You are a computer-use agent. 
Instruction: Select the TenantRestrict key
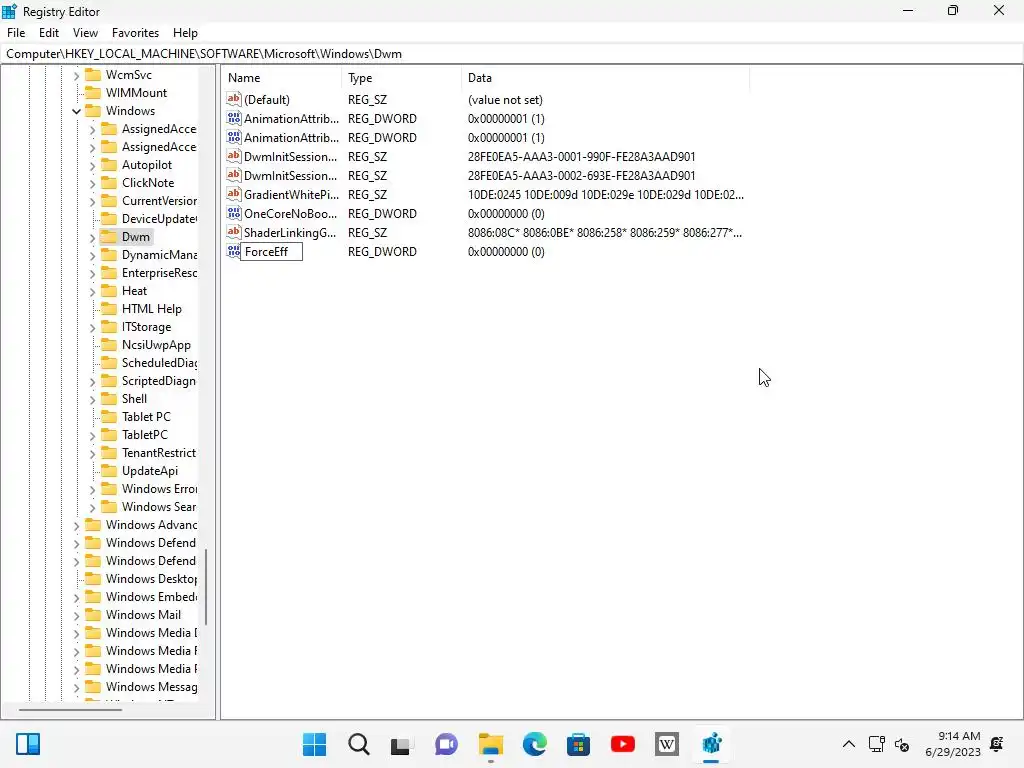coord(159,453)
